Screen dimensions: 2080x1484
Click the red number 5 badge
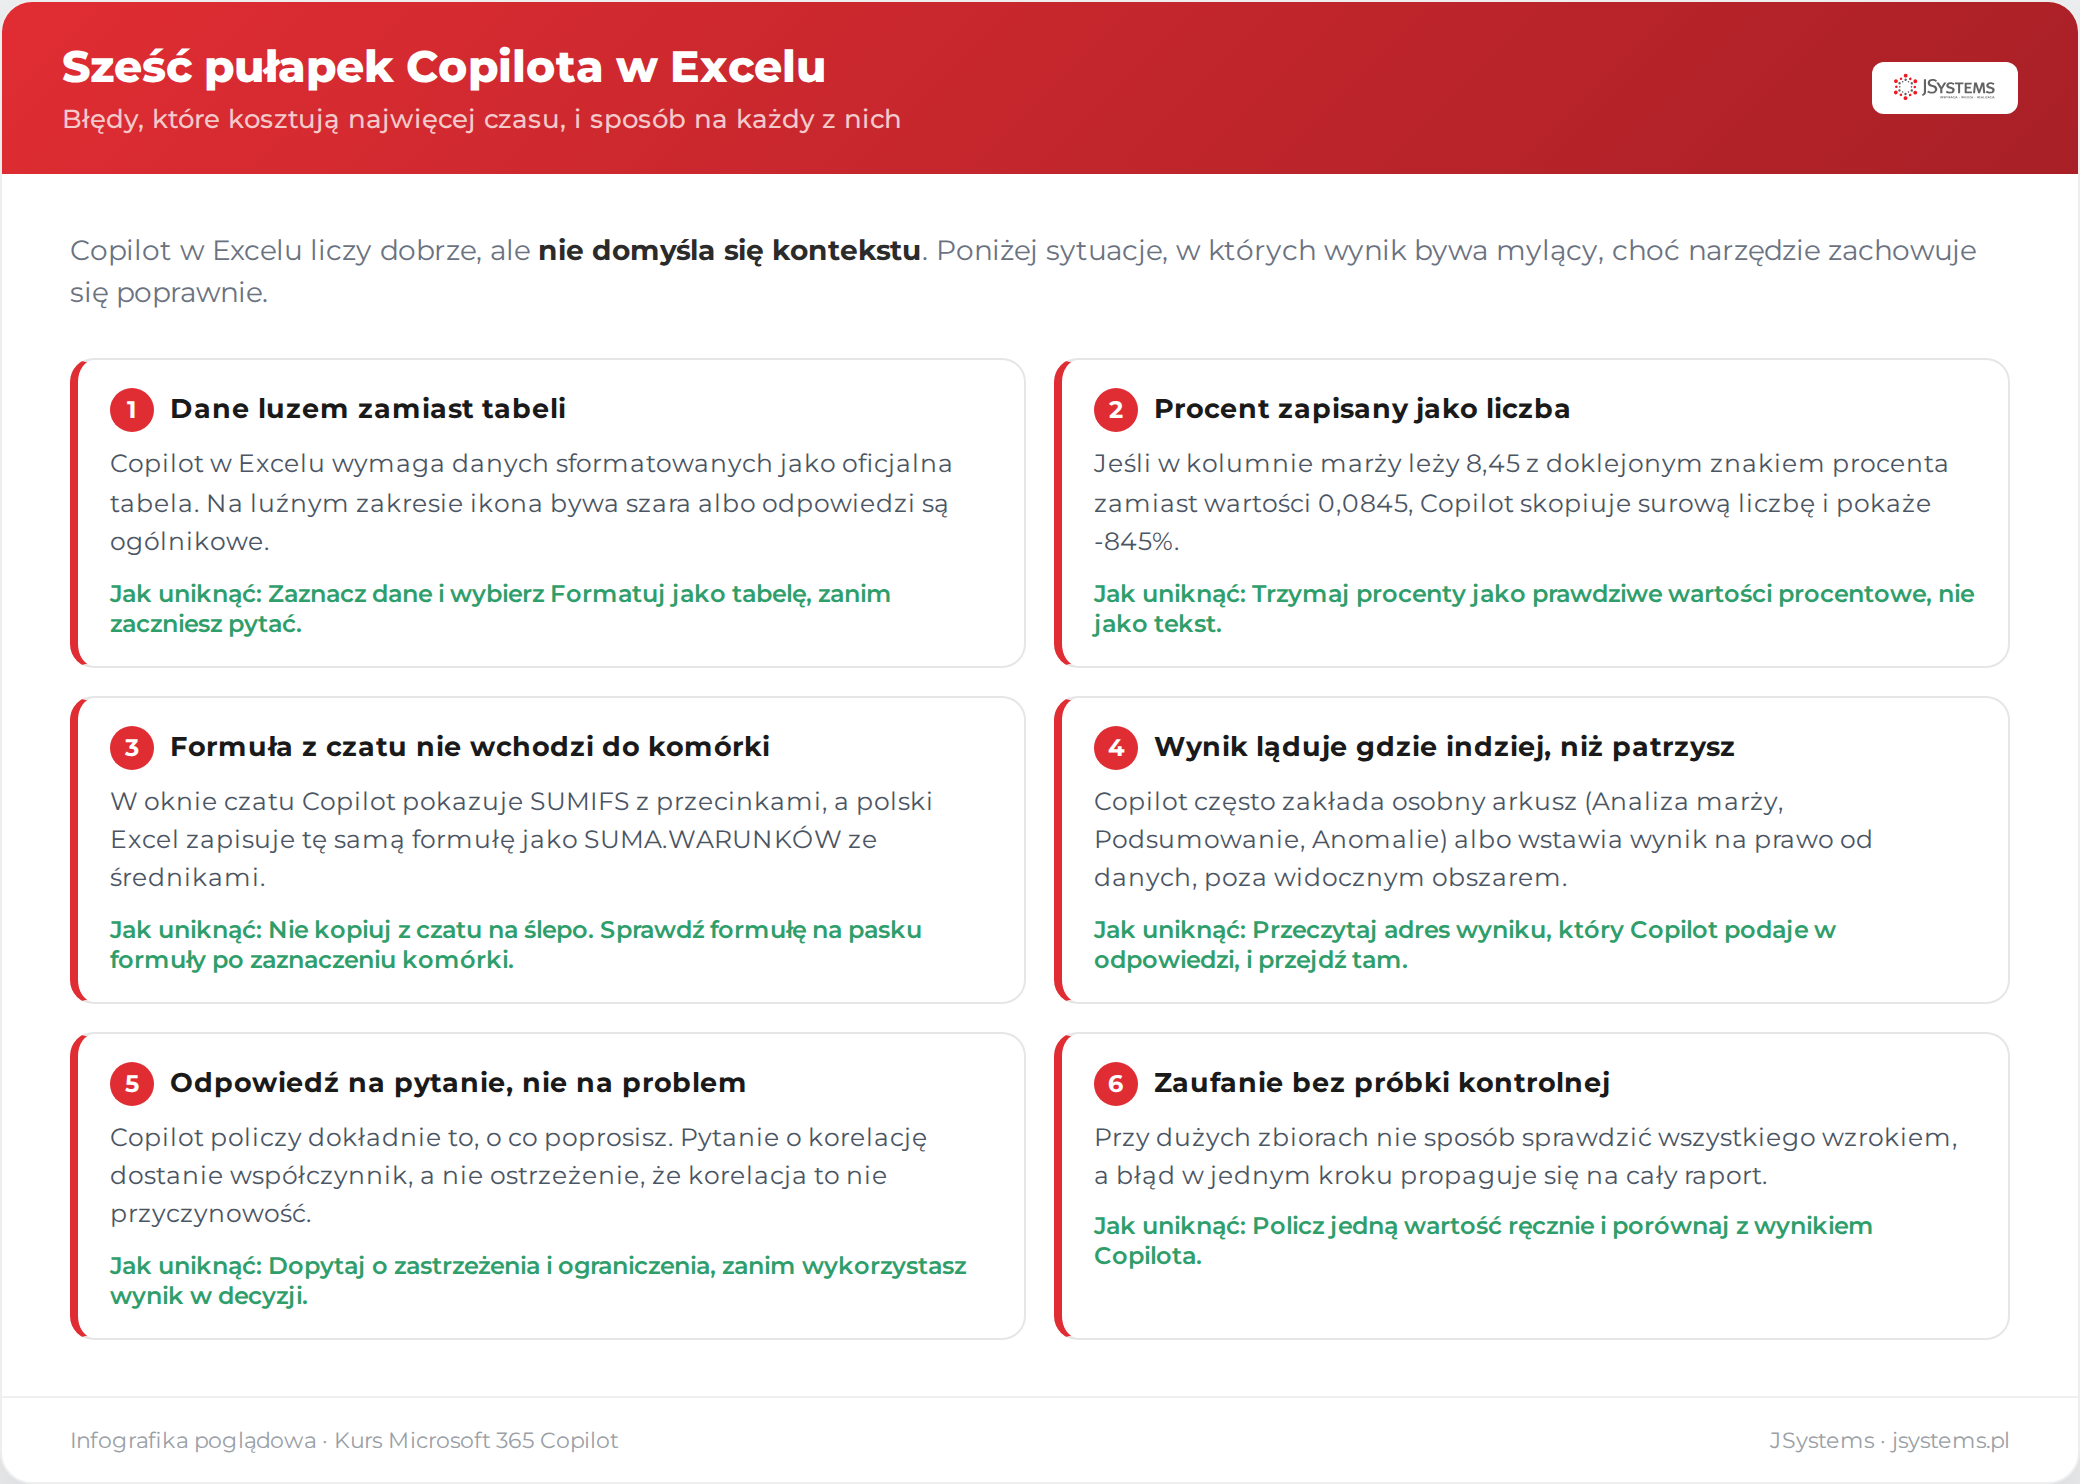point(132,1084)
